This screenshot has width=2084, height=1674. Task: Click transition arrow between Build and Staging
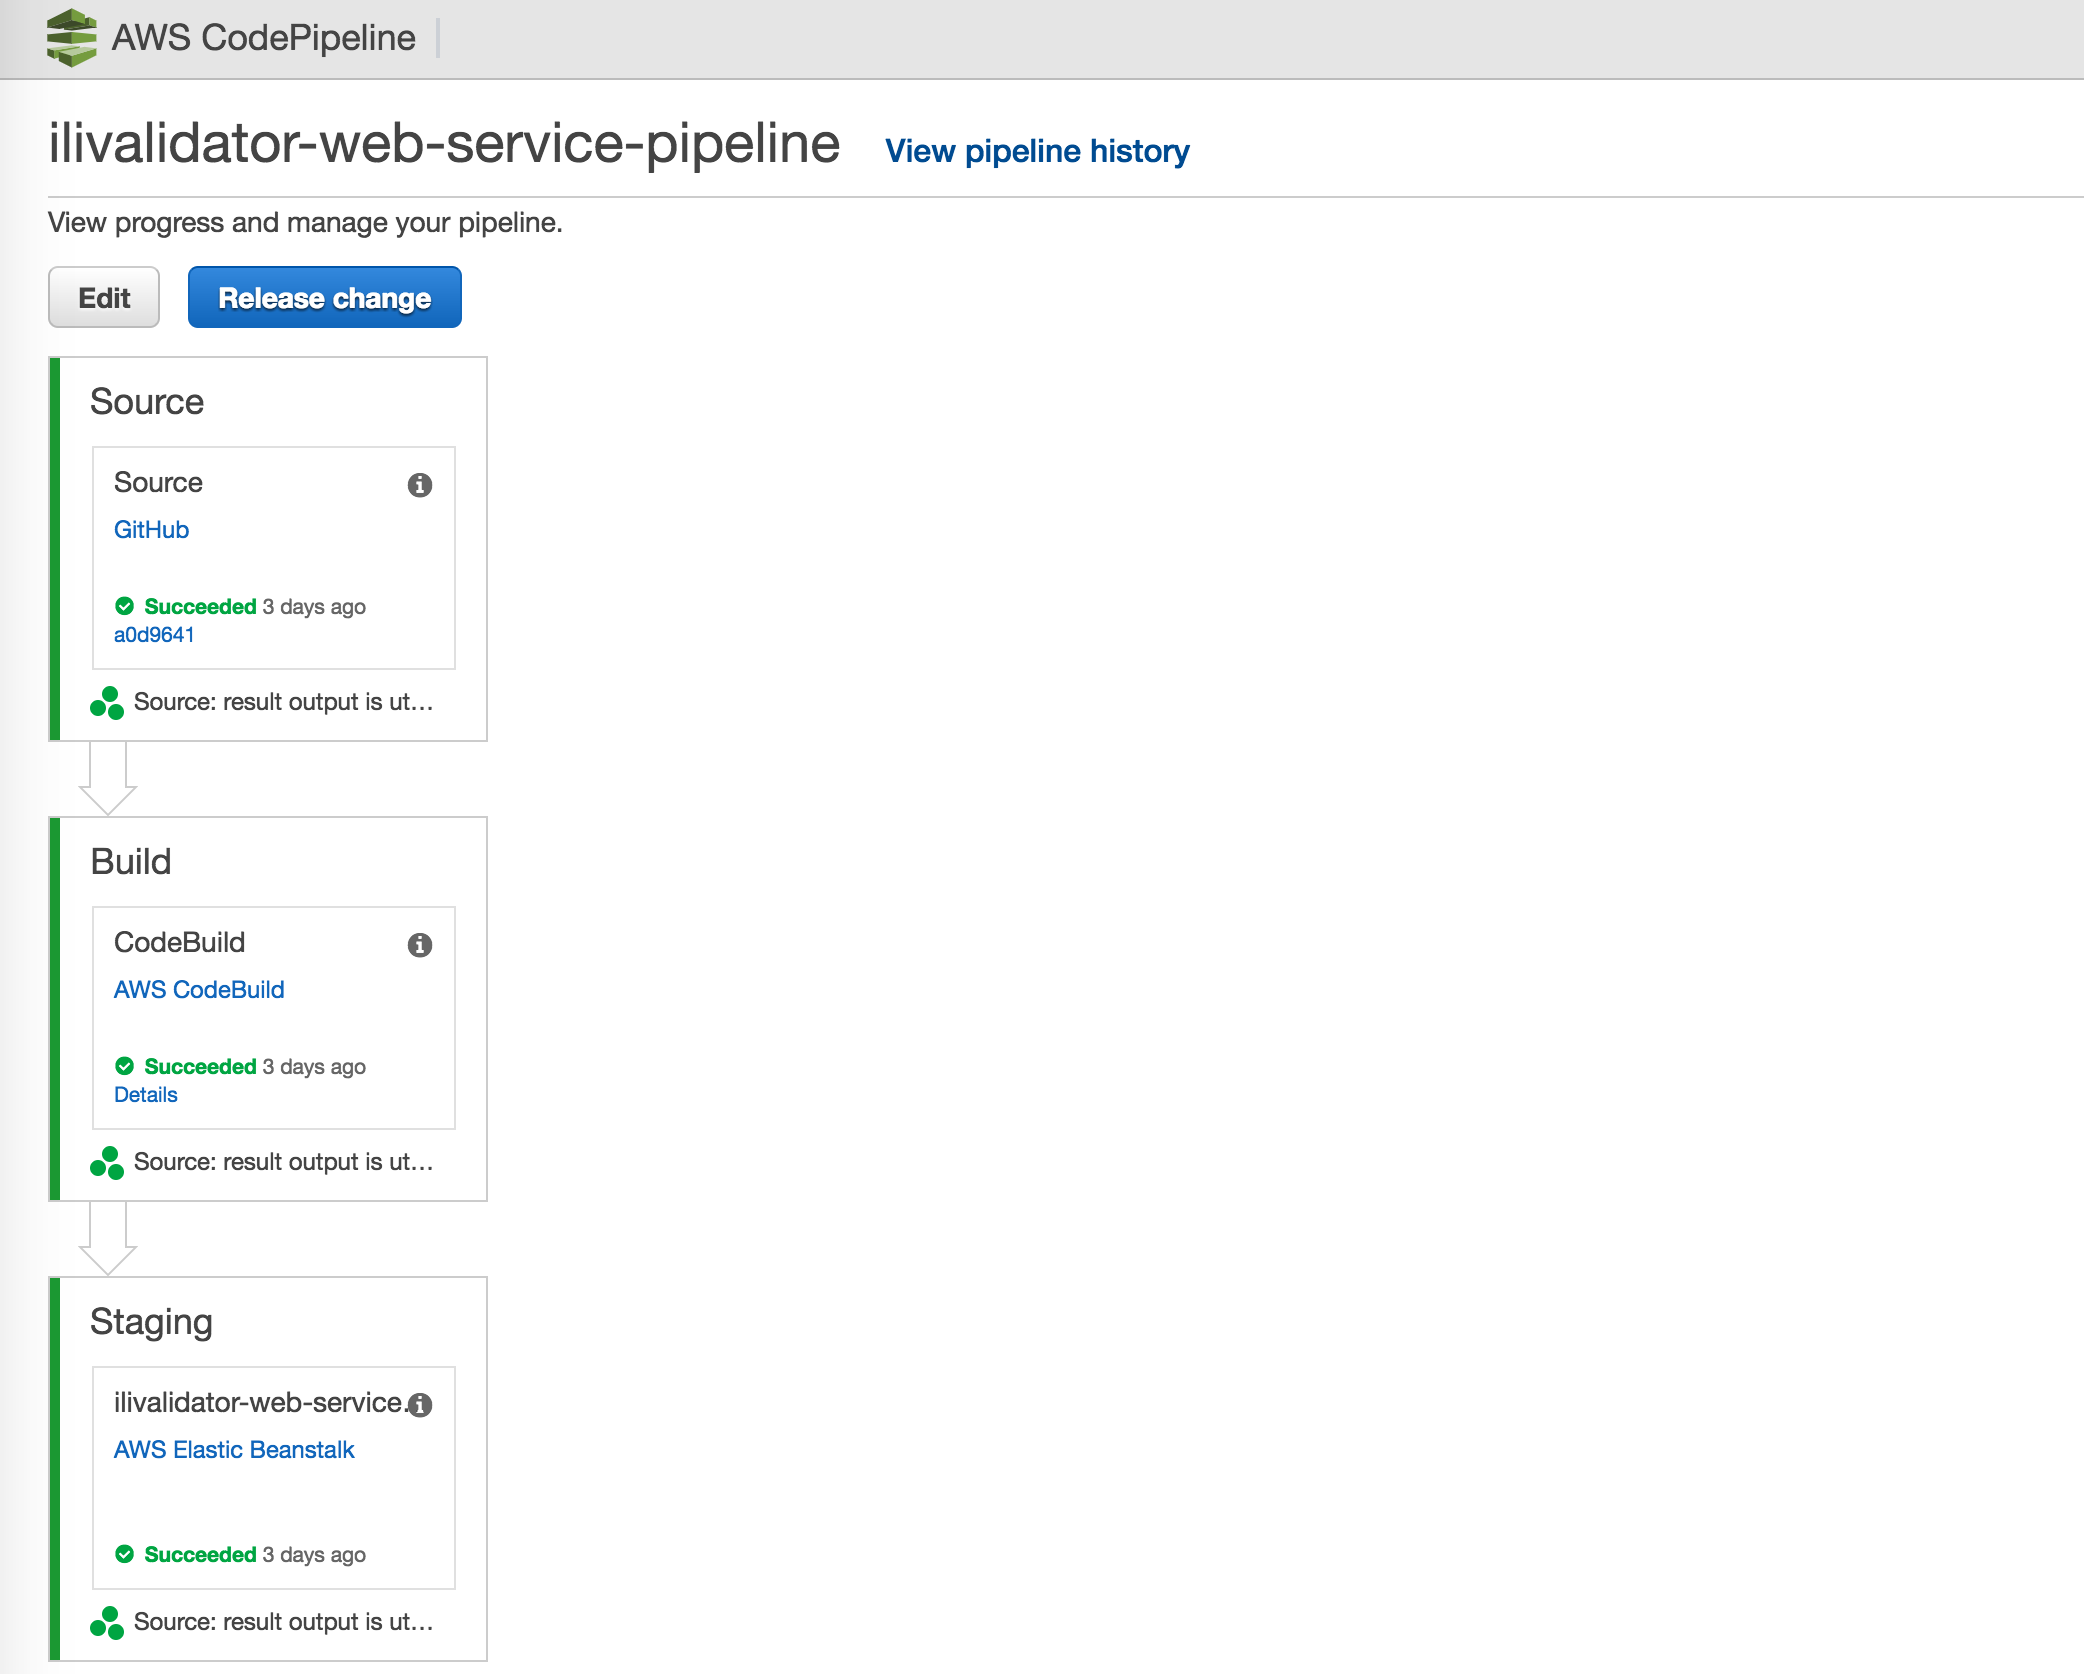coord(108,1239)
